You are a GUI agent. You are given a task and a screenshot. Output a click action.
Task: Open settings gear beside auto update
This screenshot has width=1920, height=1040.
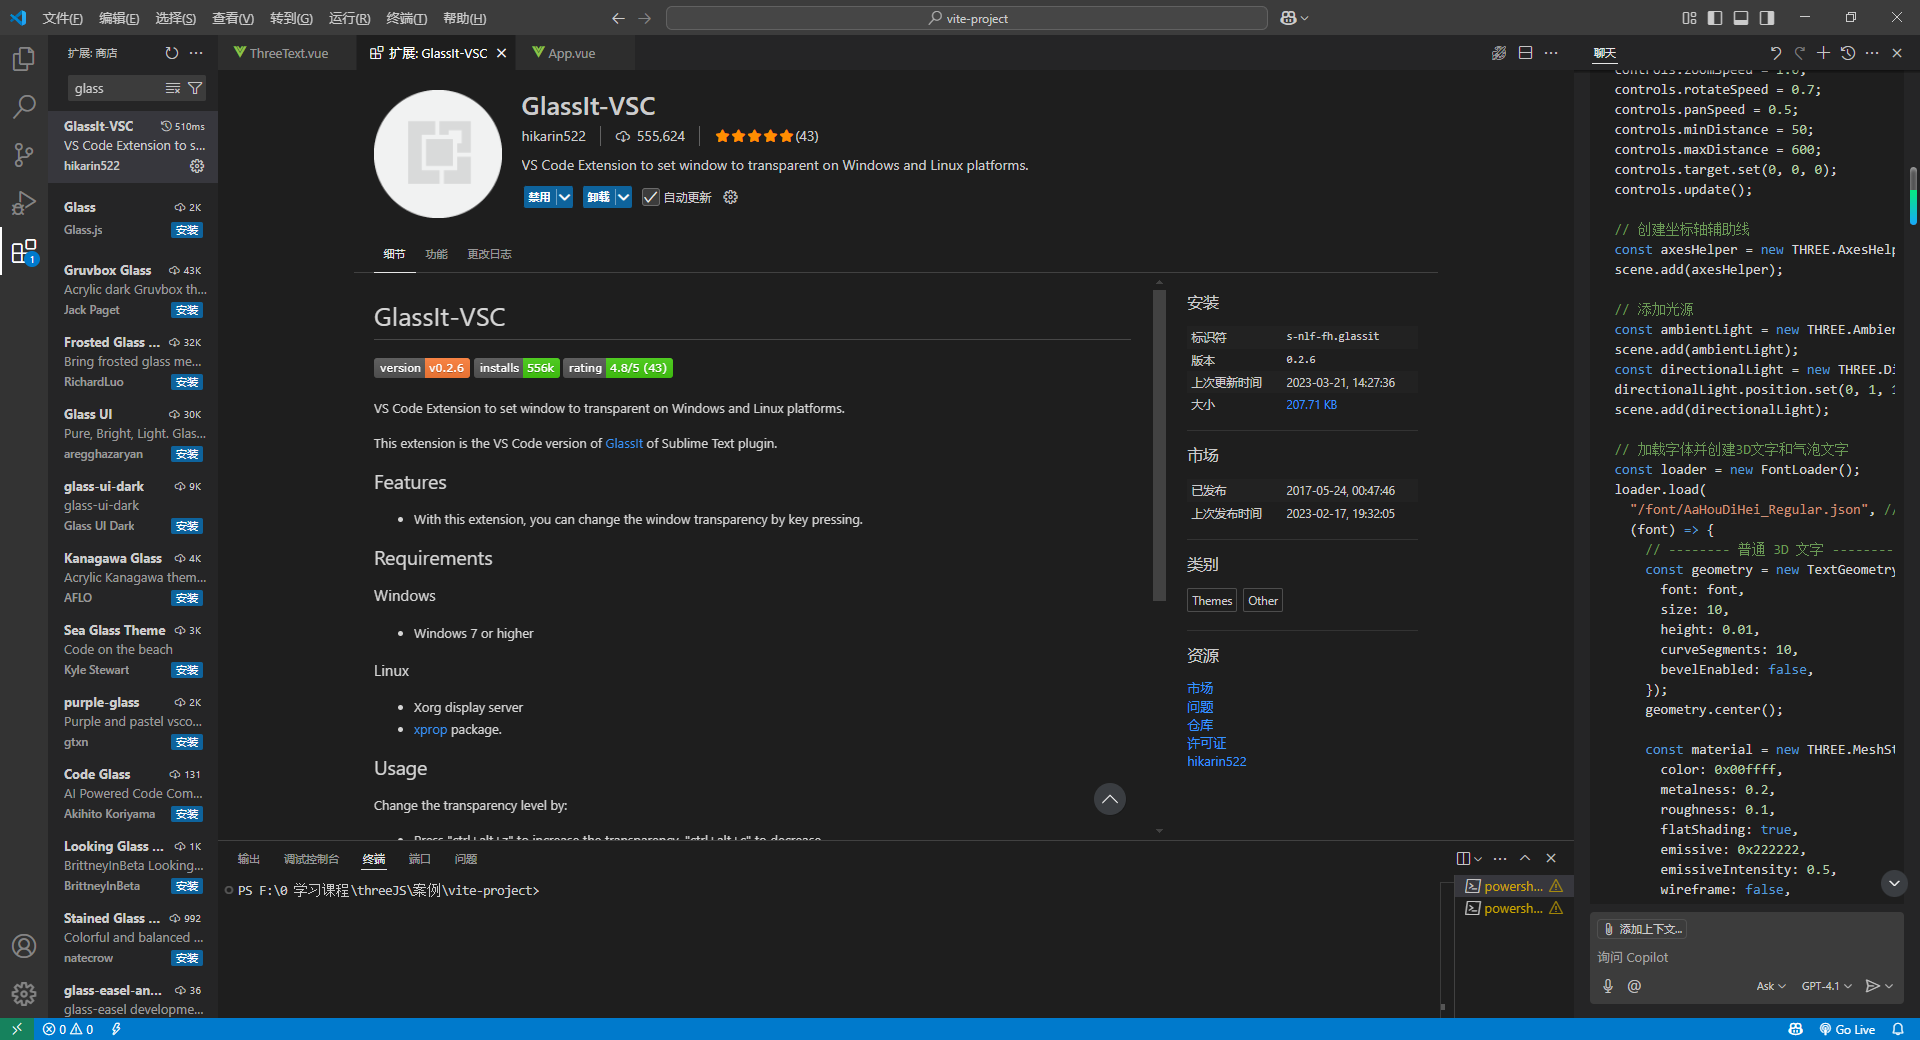coord(731,197)
